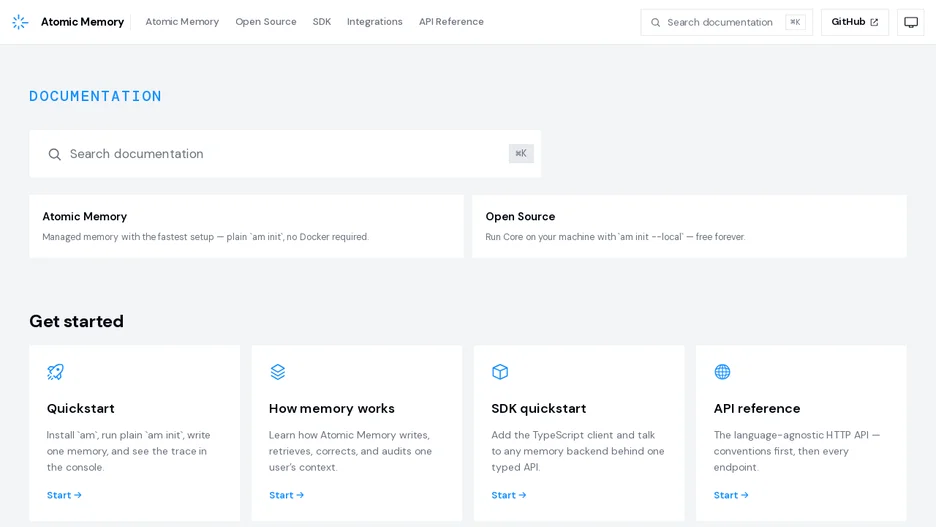
Task: Click the 'Add the TypeScript client' description
Action: [578, 451]
